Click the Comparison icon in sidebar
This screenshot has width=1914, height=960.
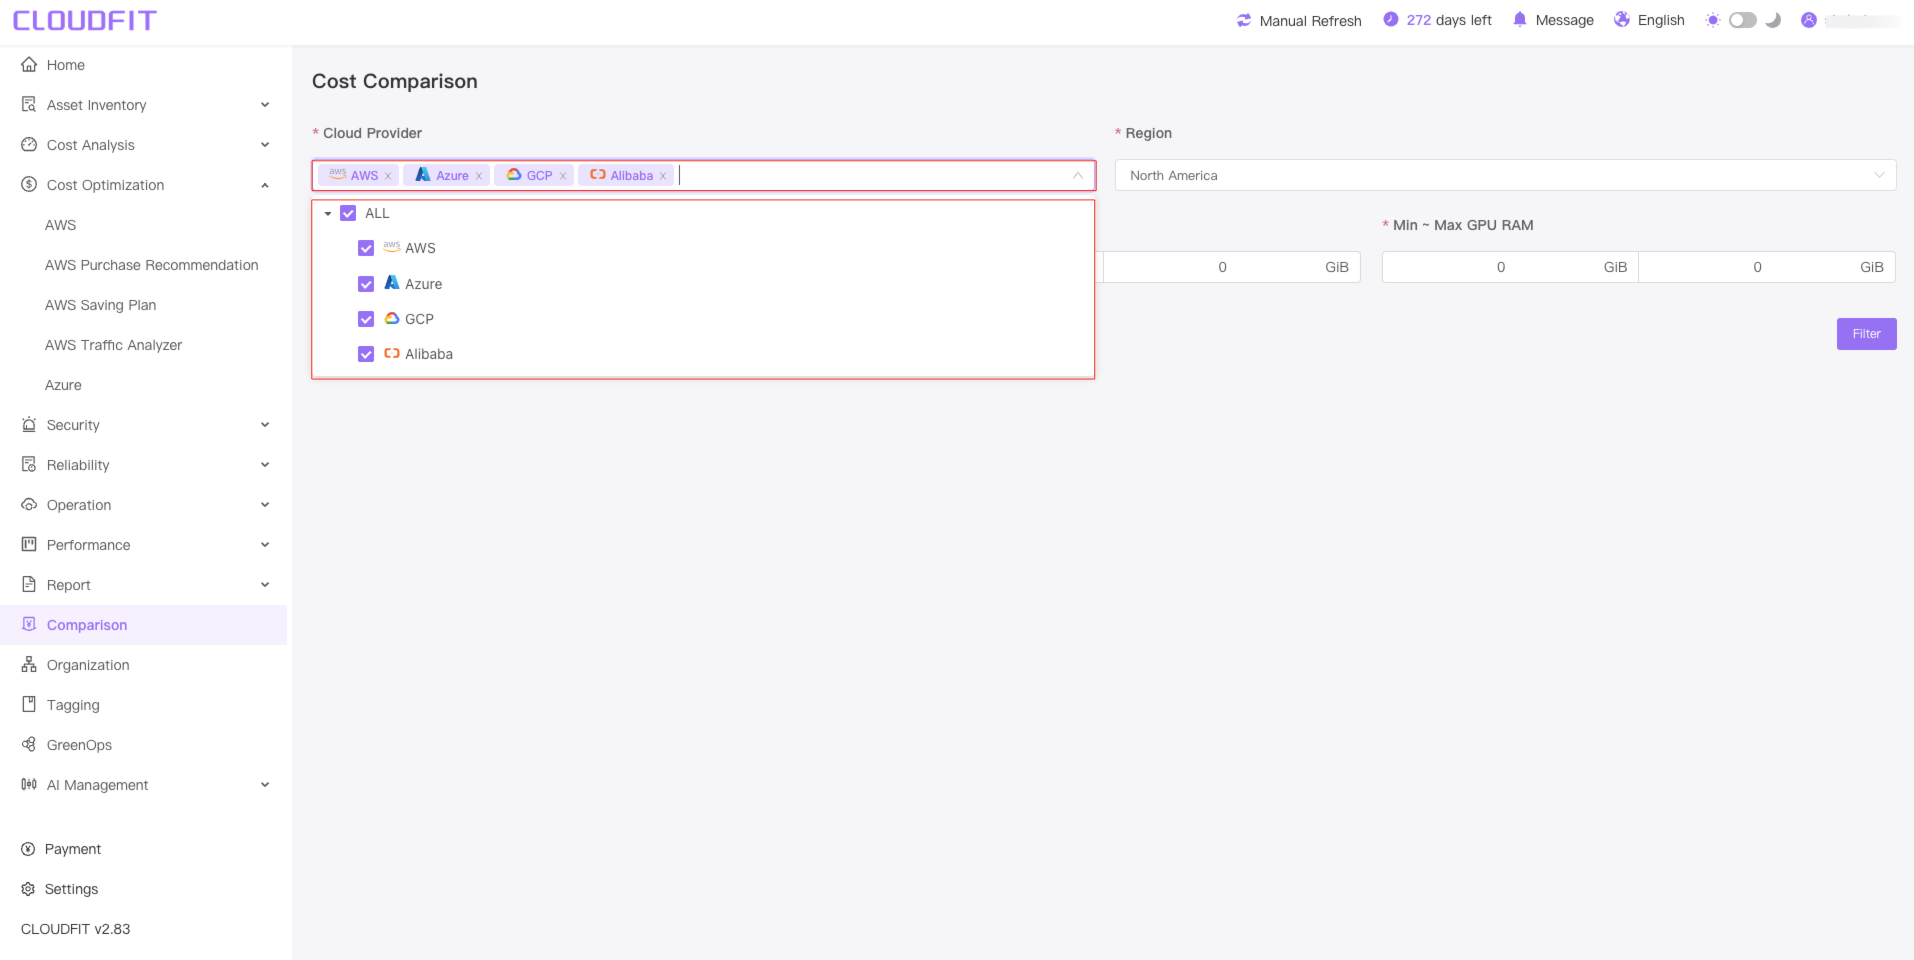[29, 625]
